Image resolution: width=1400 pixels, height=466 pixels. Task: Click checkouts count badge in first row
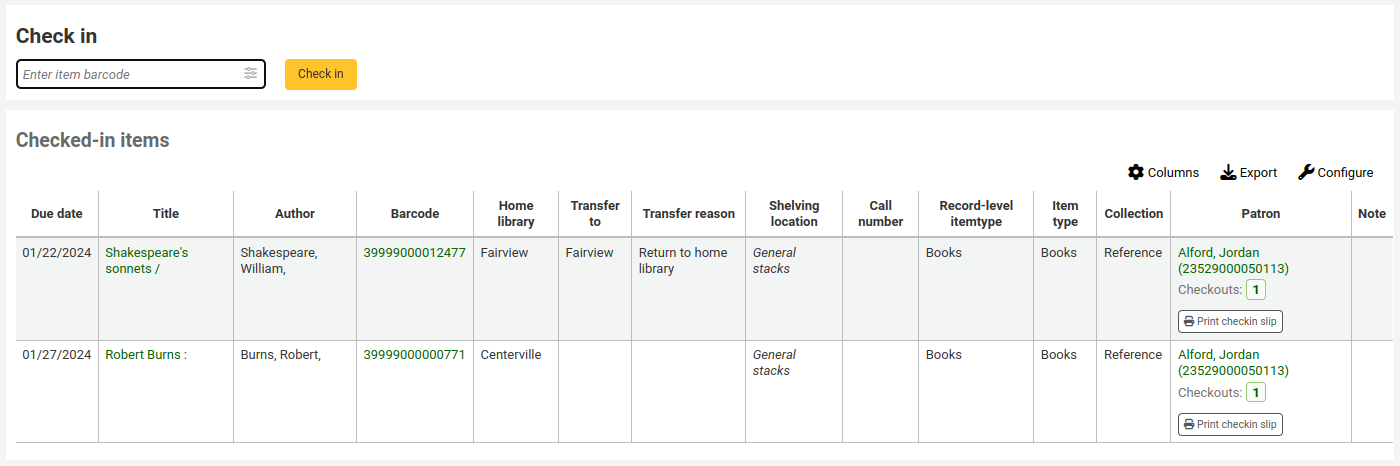click(x=1255, y=290)
